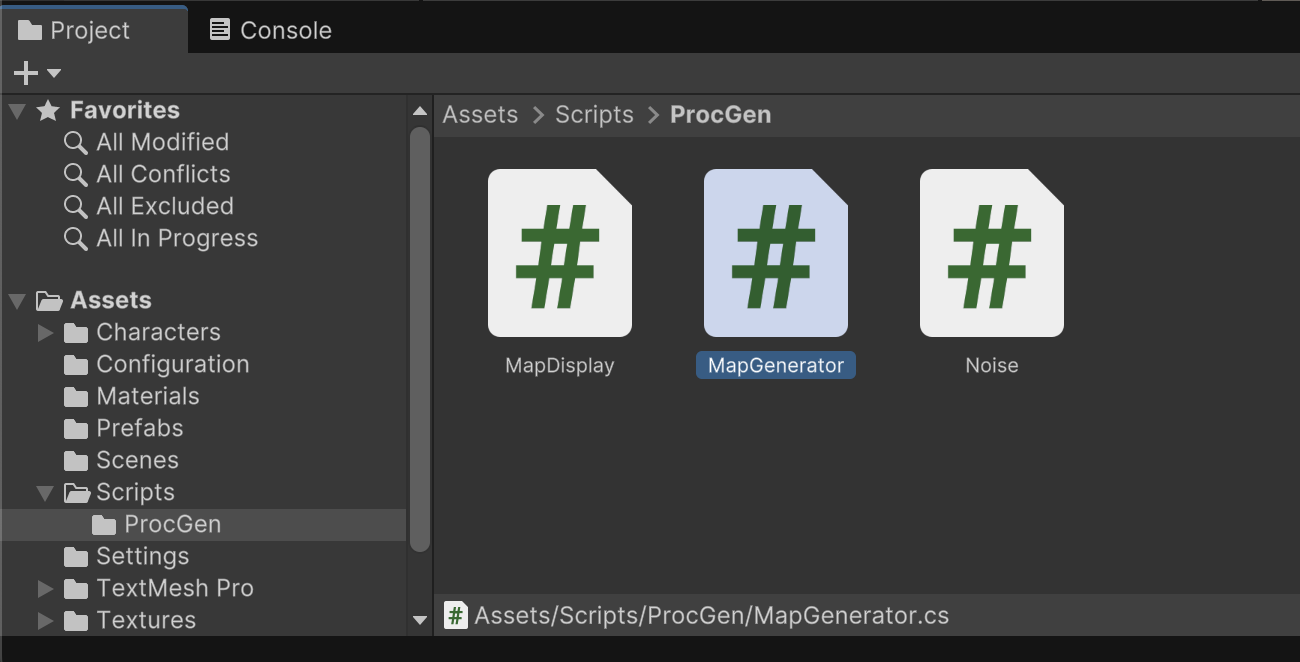Viewport: 1300px width, 662px height.
Task: Click the Favorites star icon
Action: [48, 111]
